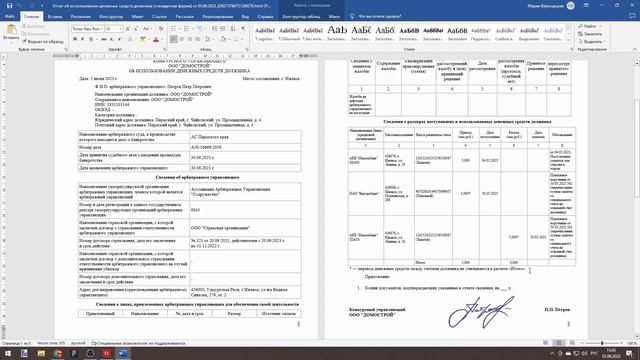Click Decrease Indent icon
640x360 pixels.
[214, 29]
